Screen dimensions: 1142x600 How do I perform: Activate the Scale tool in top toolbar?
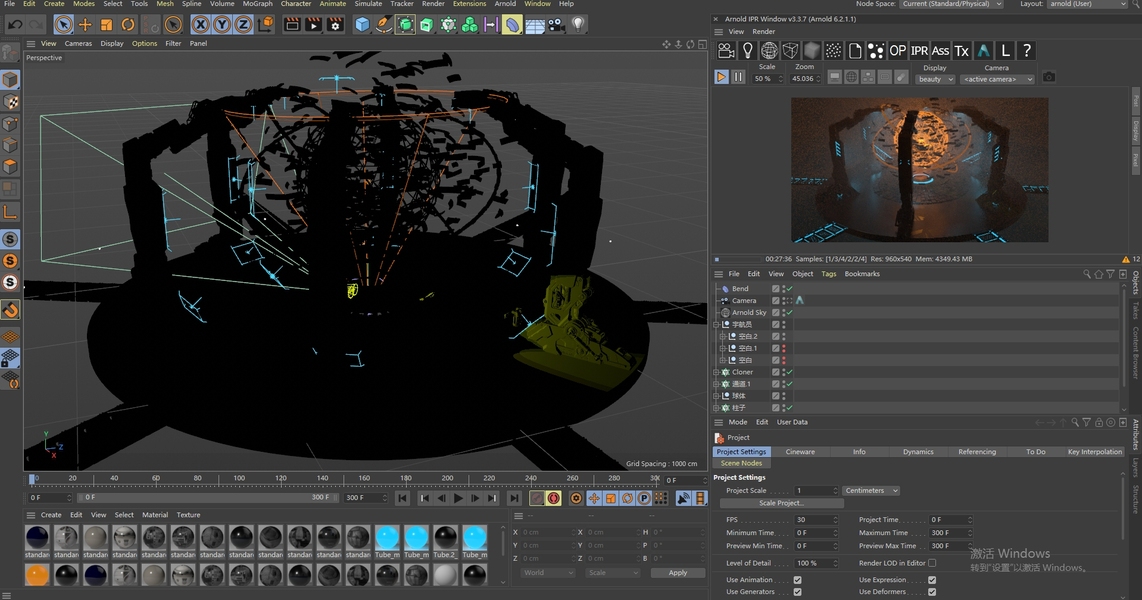106,25
